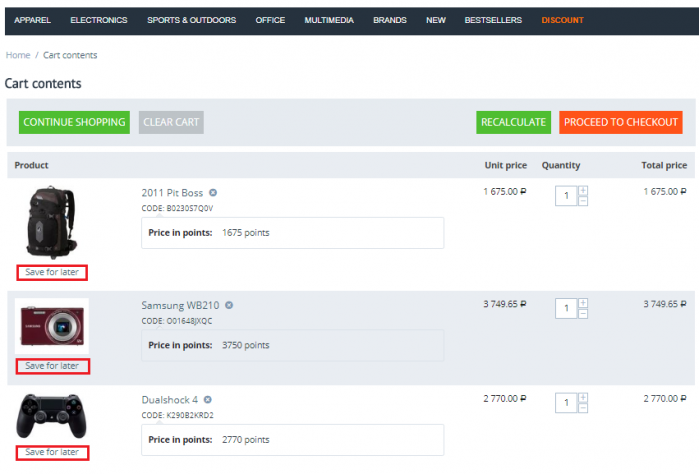700x474 pixels.
Task: Click the backpack product thumbnail
Action: tap(51, 223)
